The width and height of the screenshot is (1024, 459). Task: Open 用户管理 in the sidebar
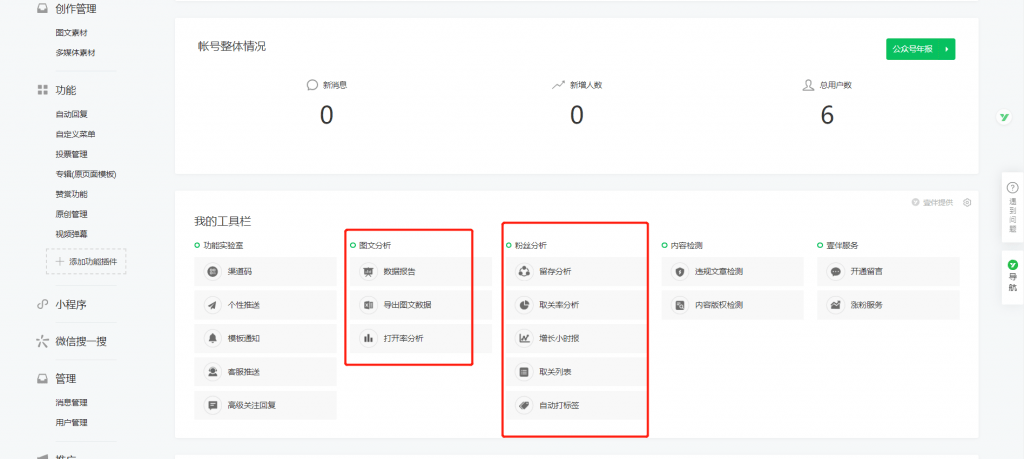(72, 423)
